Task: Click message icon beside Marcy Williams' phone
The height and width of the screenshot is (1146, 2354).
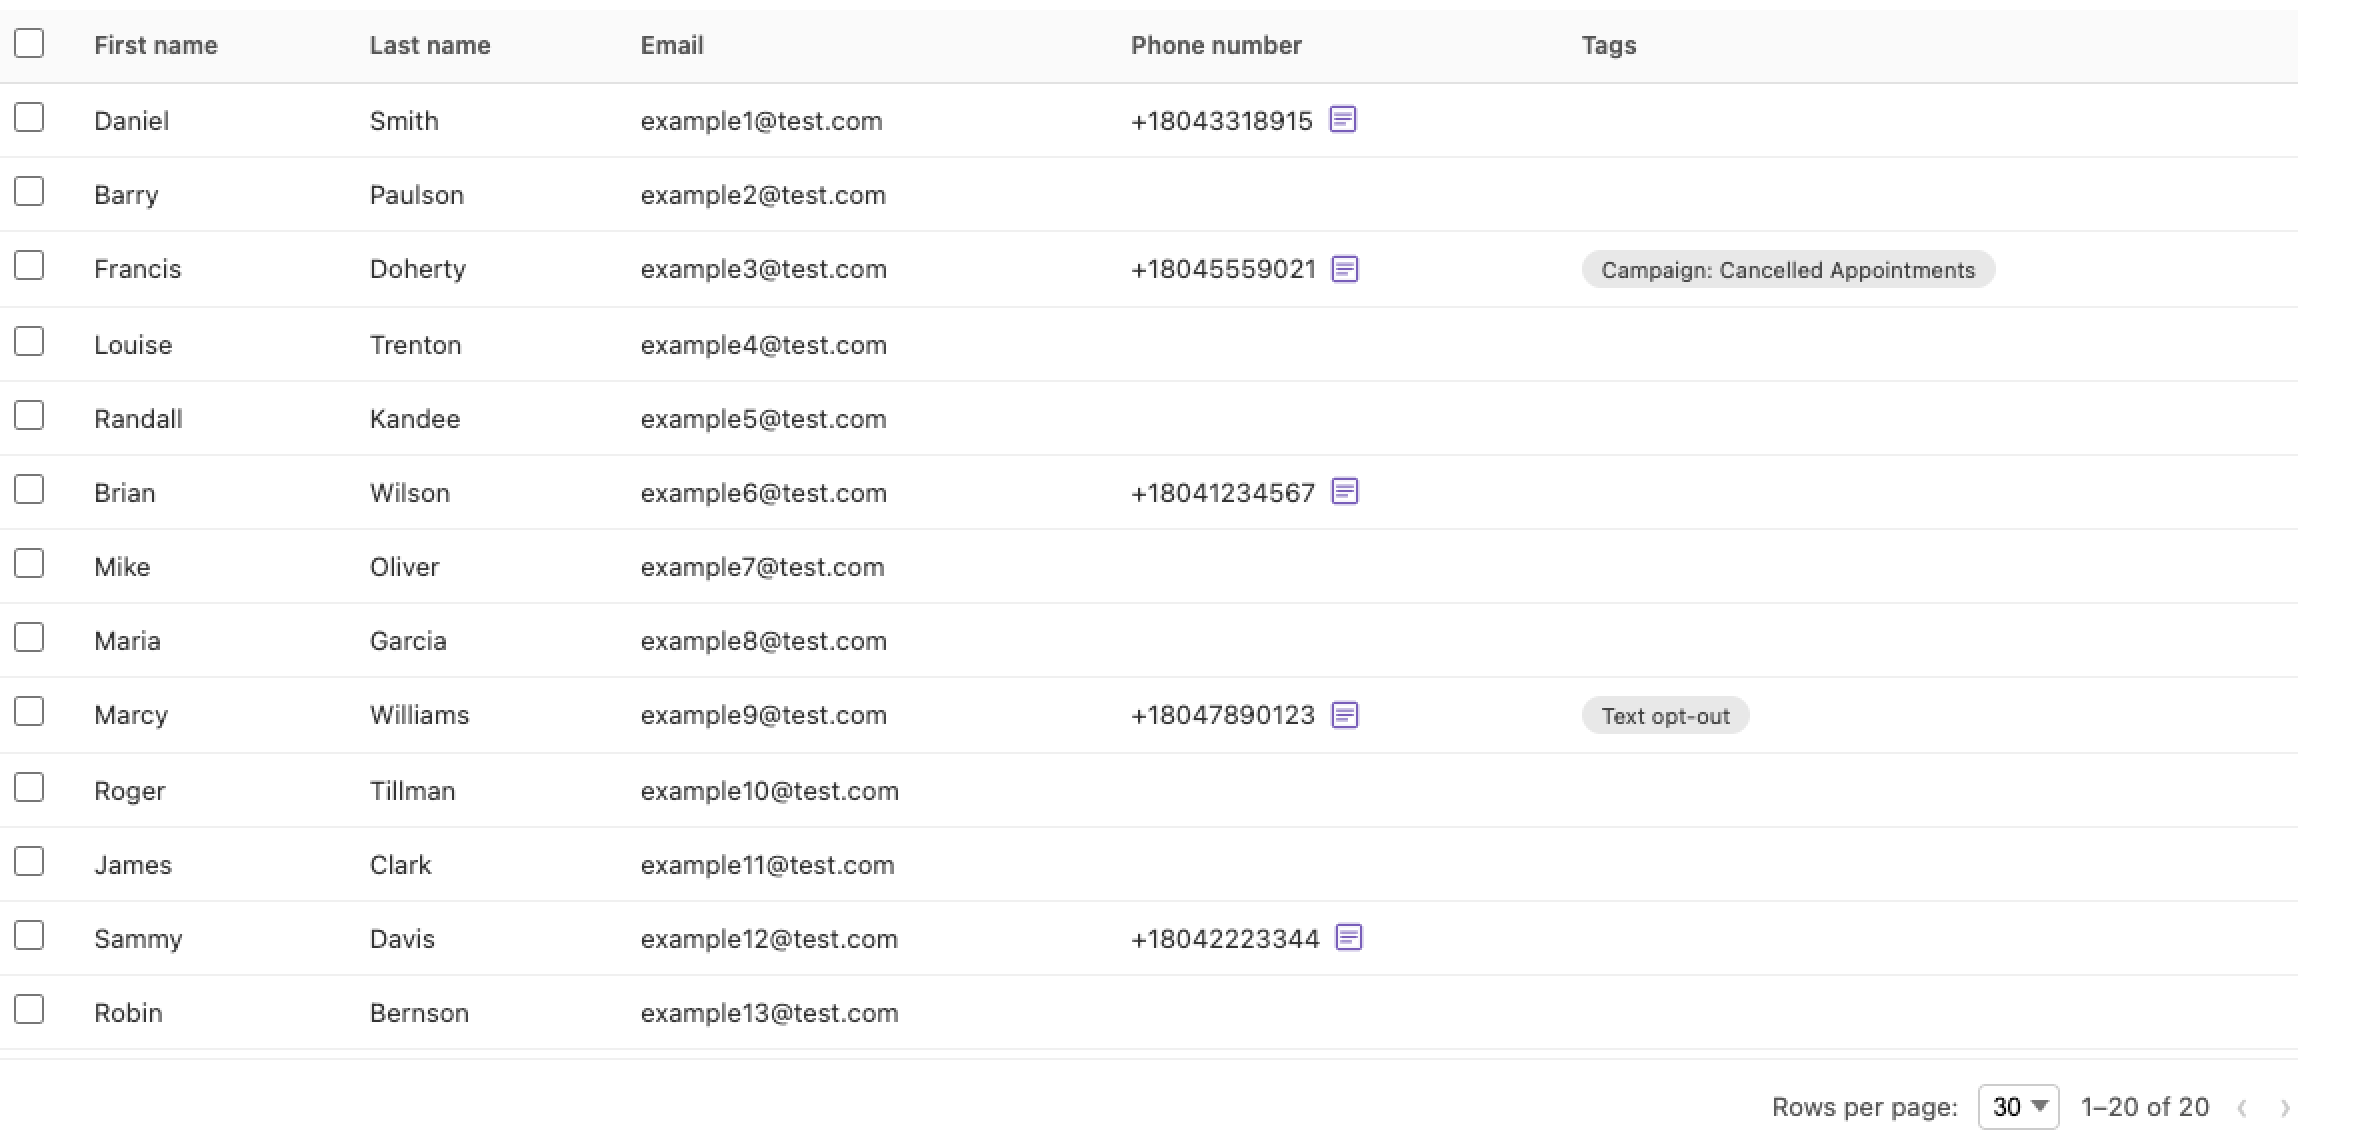Action: point(1345,715)
